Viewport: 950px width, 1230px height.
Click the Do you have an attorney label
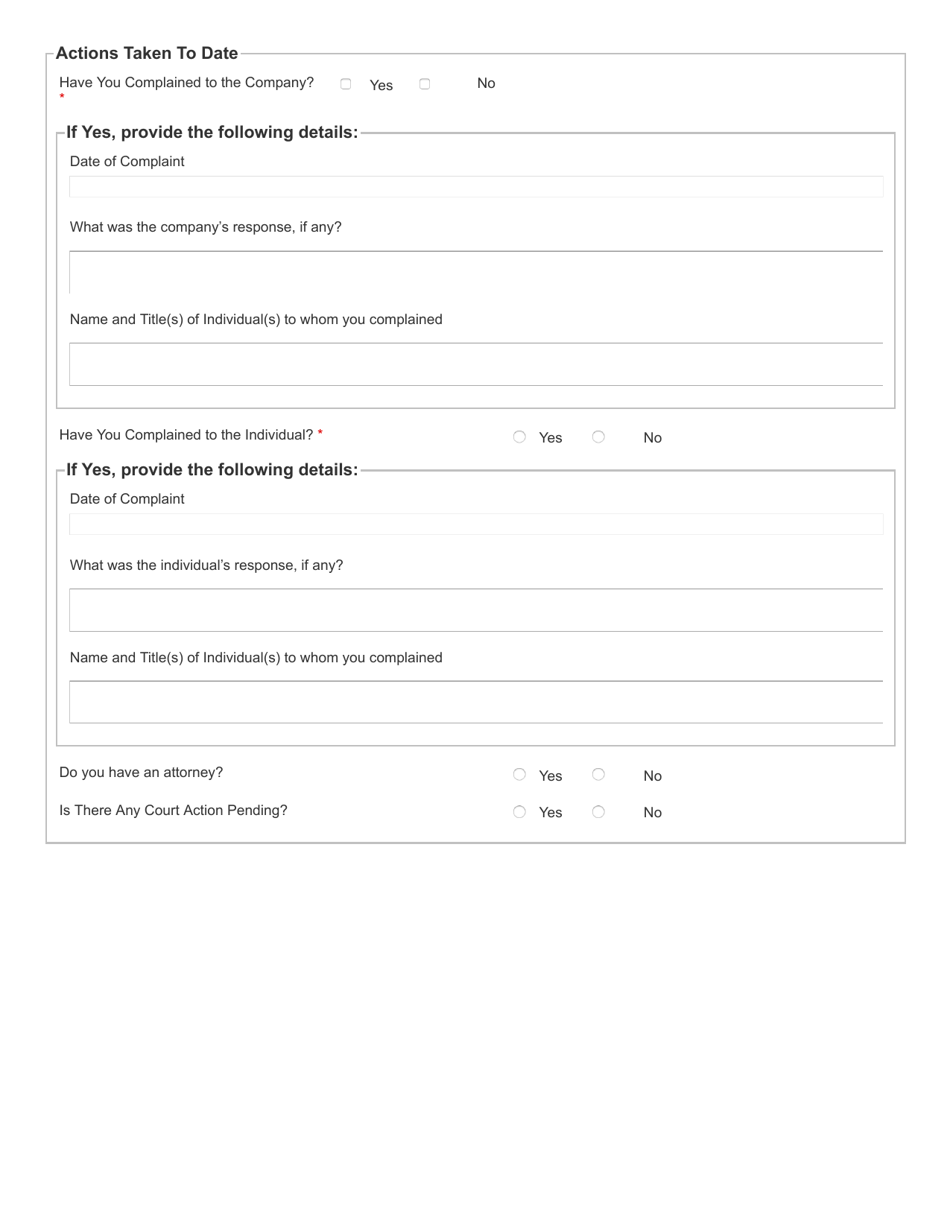coord(141,772)
